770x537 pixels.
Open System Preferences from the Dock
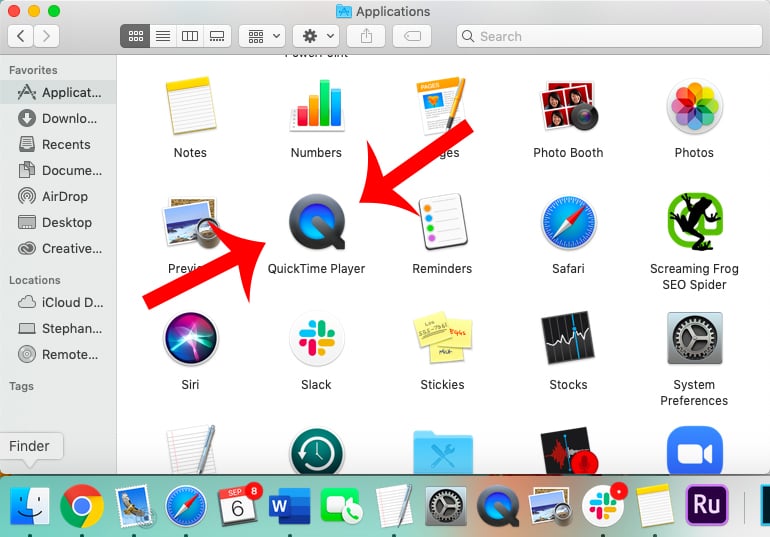click(x=445, y=506)
